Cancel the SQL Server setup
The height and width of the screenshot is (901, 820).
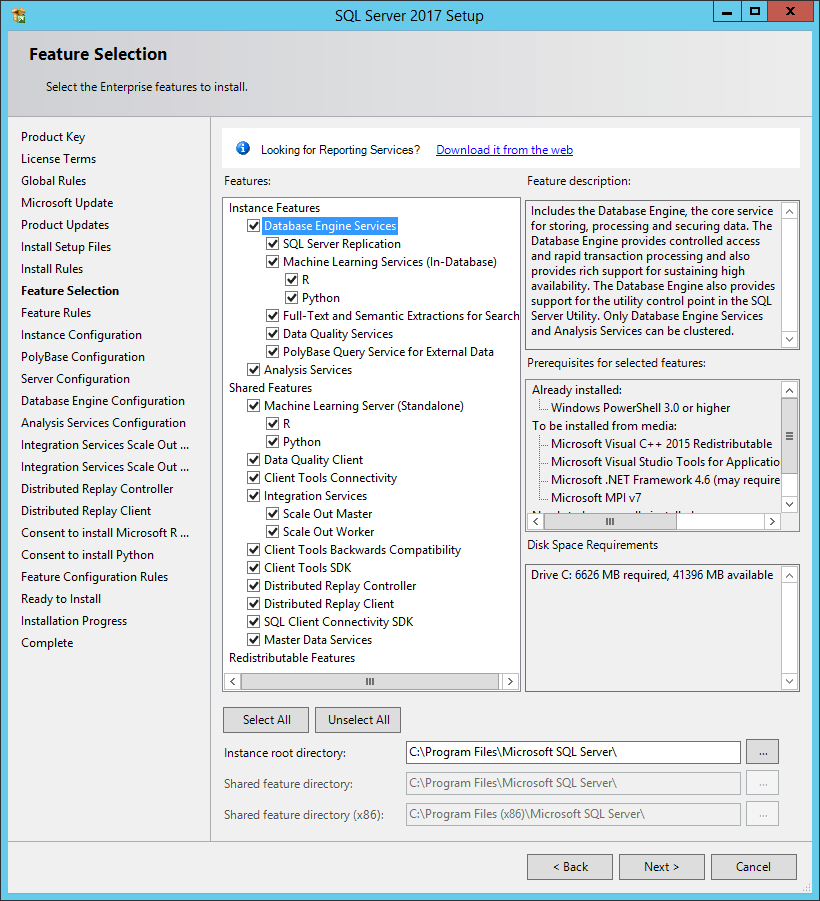pyautogui.click(x=753, y=867)
